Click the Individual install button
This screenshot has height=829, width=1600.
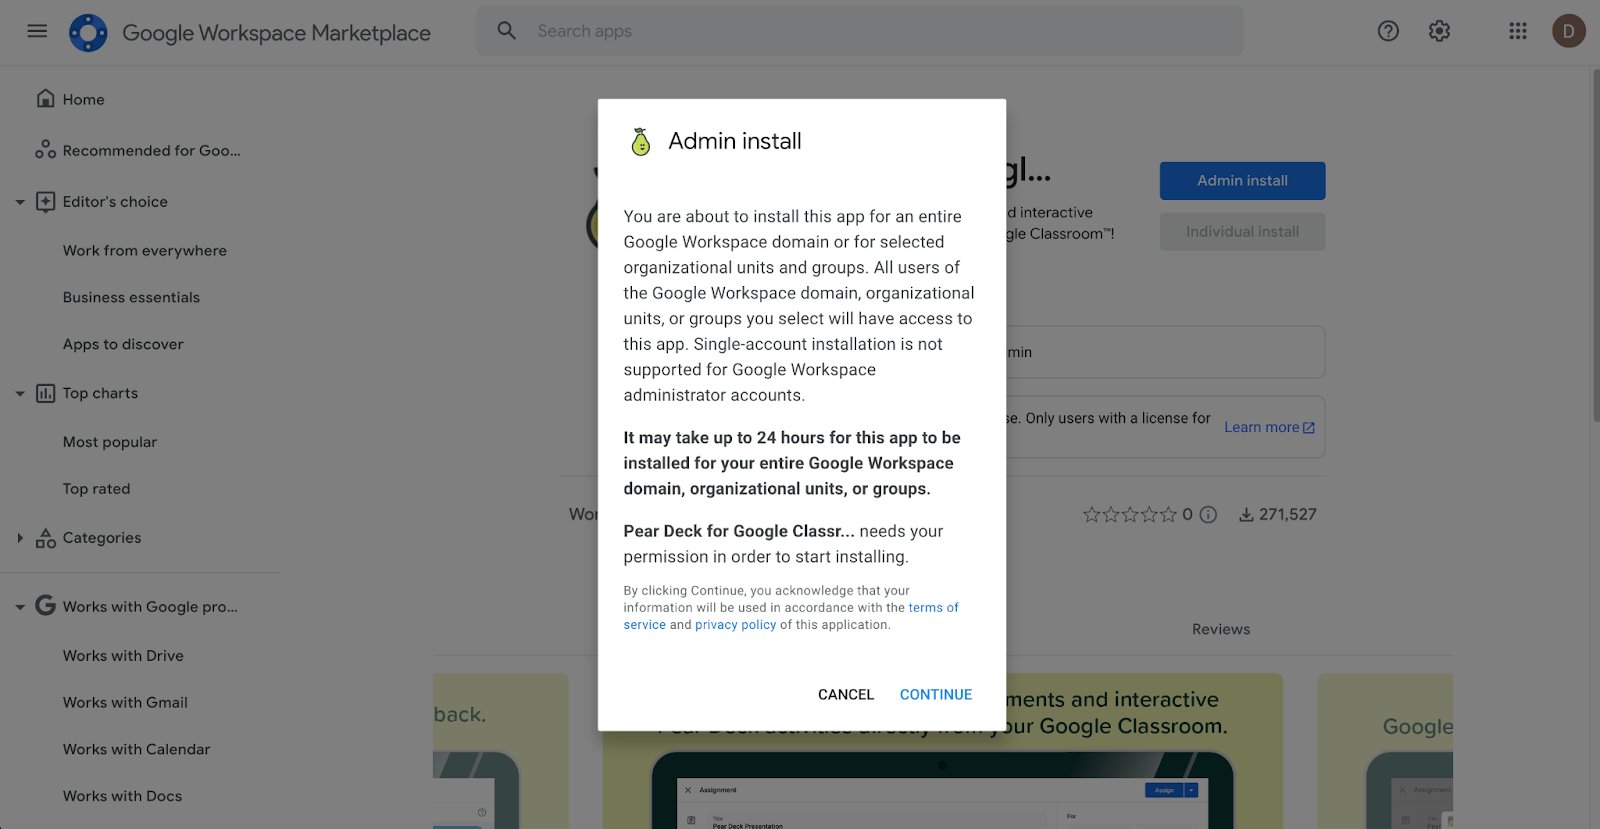[1242, 232]
